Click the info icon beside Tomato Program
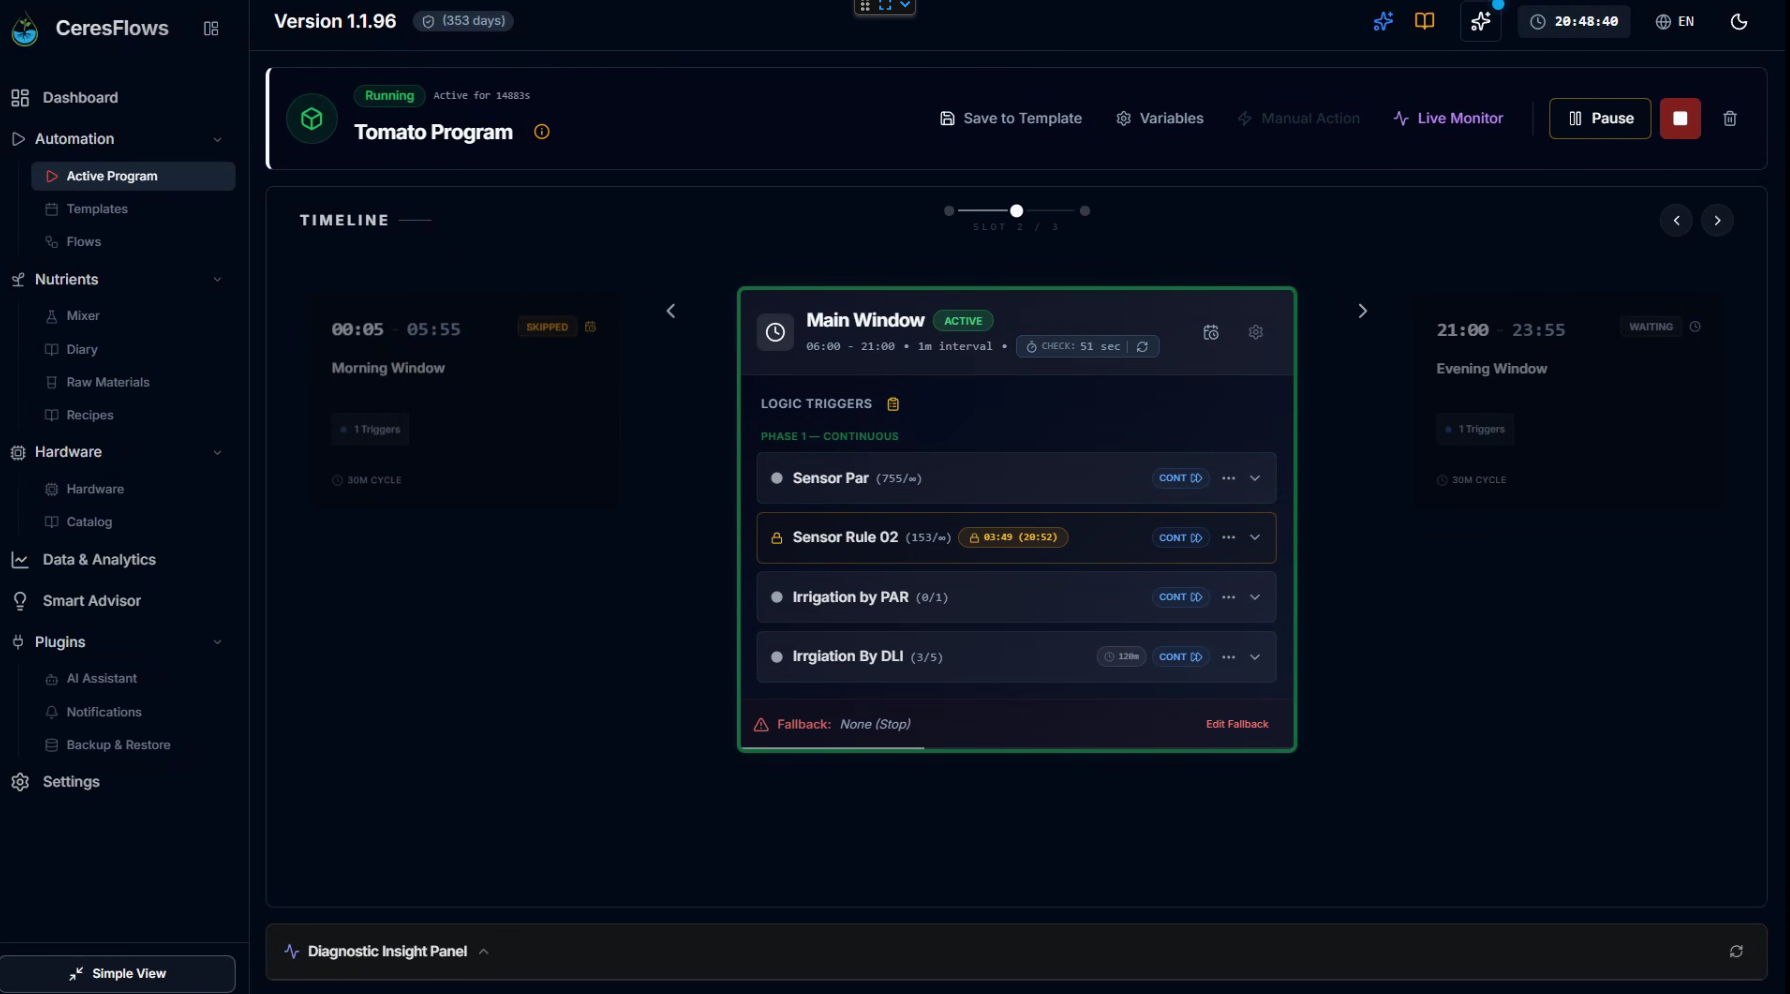Screen dimensions: 1790x994 542,132
